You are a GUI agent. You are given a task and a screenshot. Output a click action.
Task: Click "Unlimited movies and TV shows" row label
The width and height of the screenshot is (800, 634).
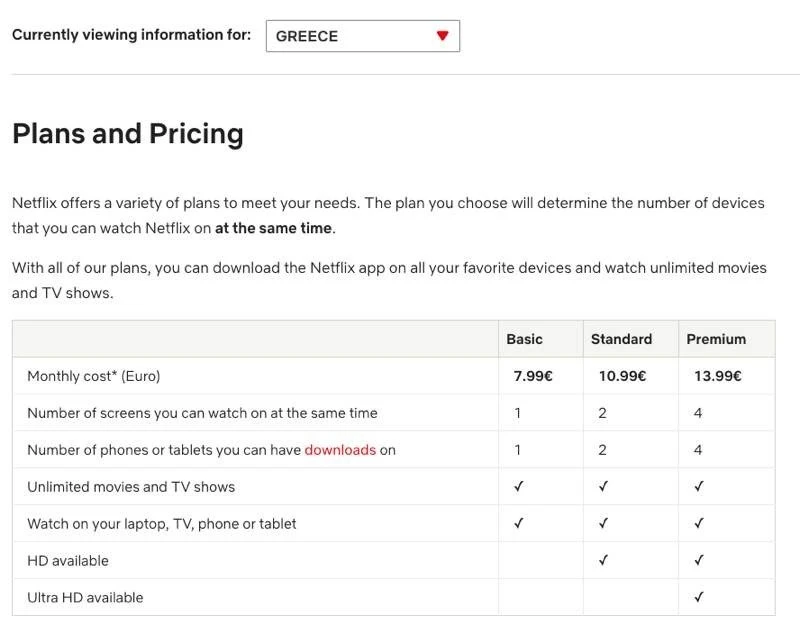pyautogui.click(x=131, y=487)
